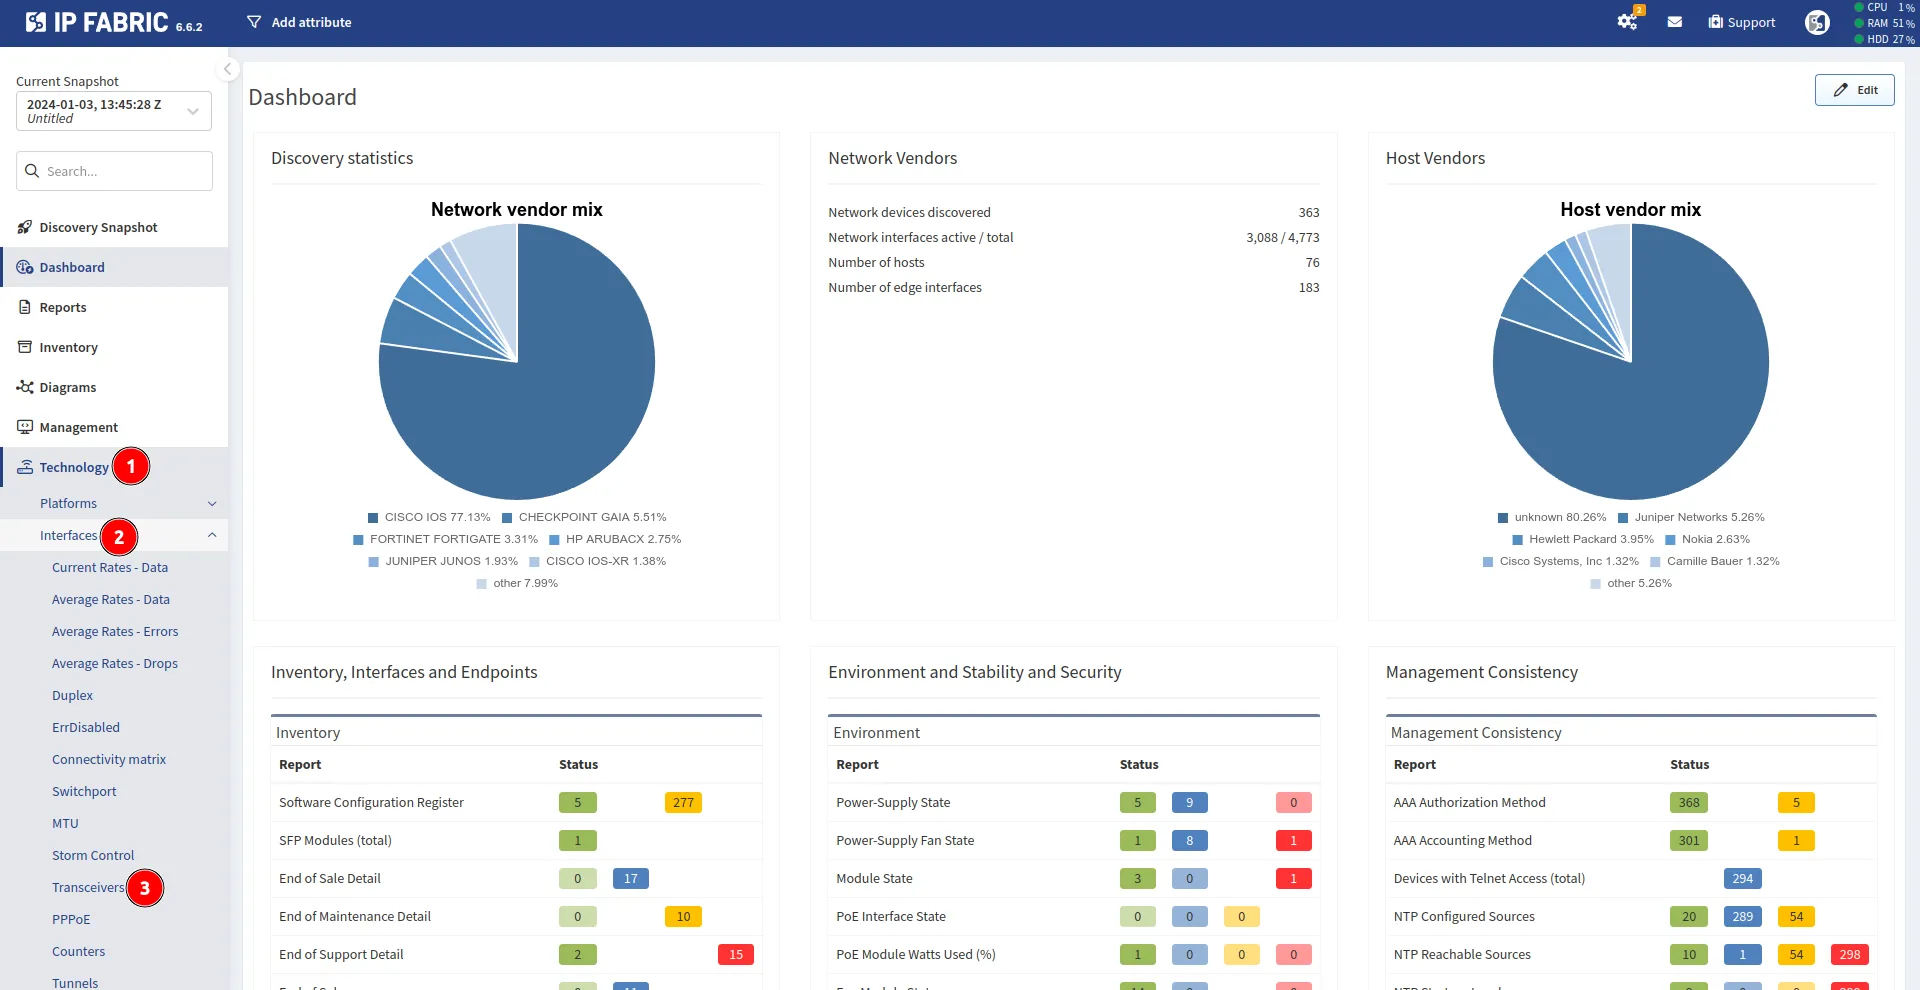This screenshot has height=990, width=1920.
Task: Click the IP Fabric logo
Action: pos(113,22)
